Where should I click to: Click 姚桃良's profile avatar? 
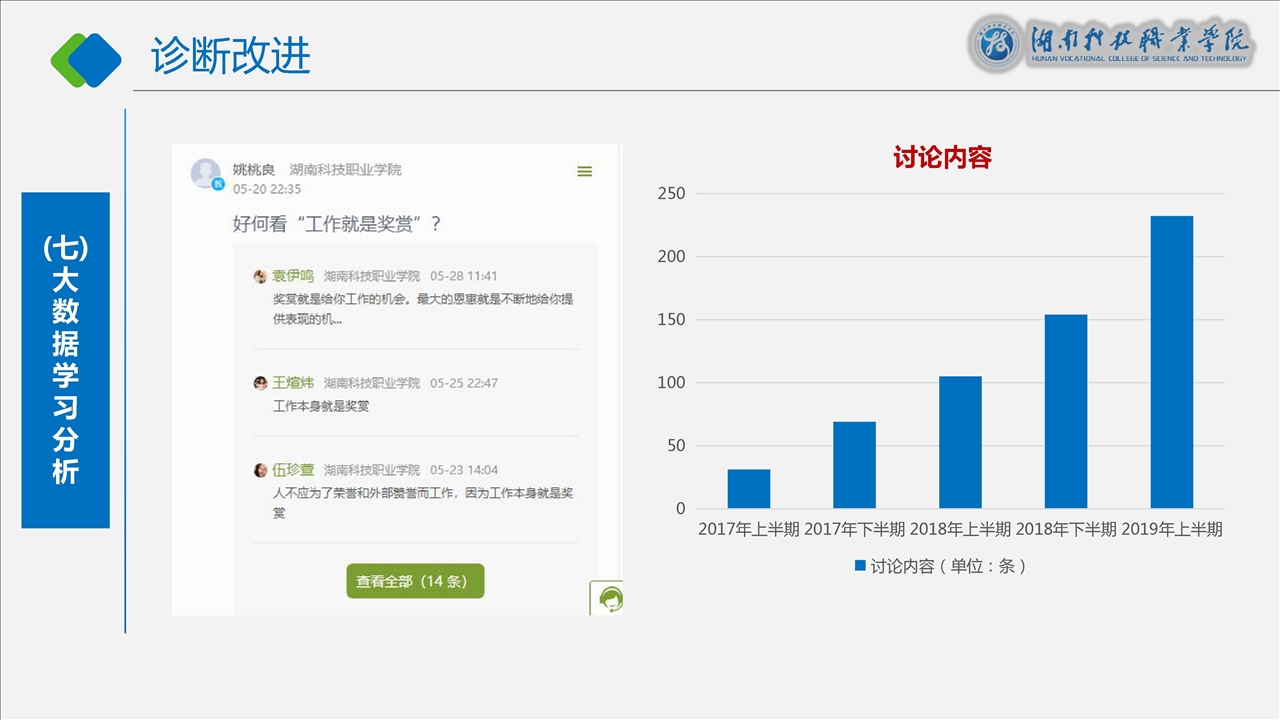click(206, 174)
